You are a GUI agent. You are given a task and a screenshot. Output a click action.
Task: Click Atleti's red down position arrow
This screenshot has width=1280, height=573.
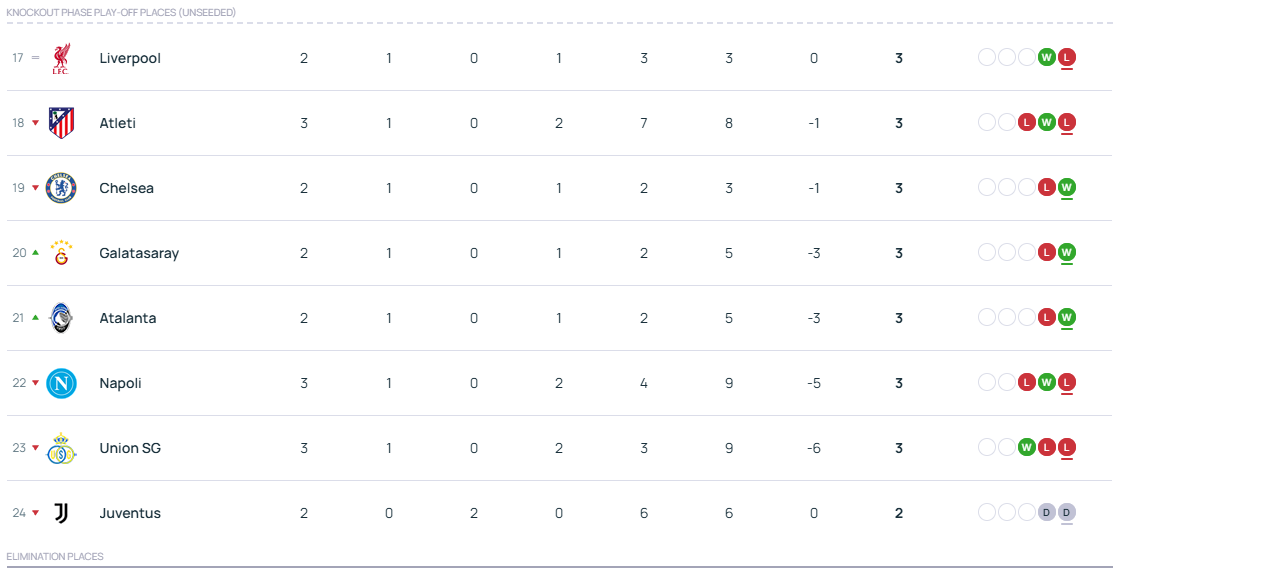click(x=35, y=123)
